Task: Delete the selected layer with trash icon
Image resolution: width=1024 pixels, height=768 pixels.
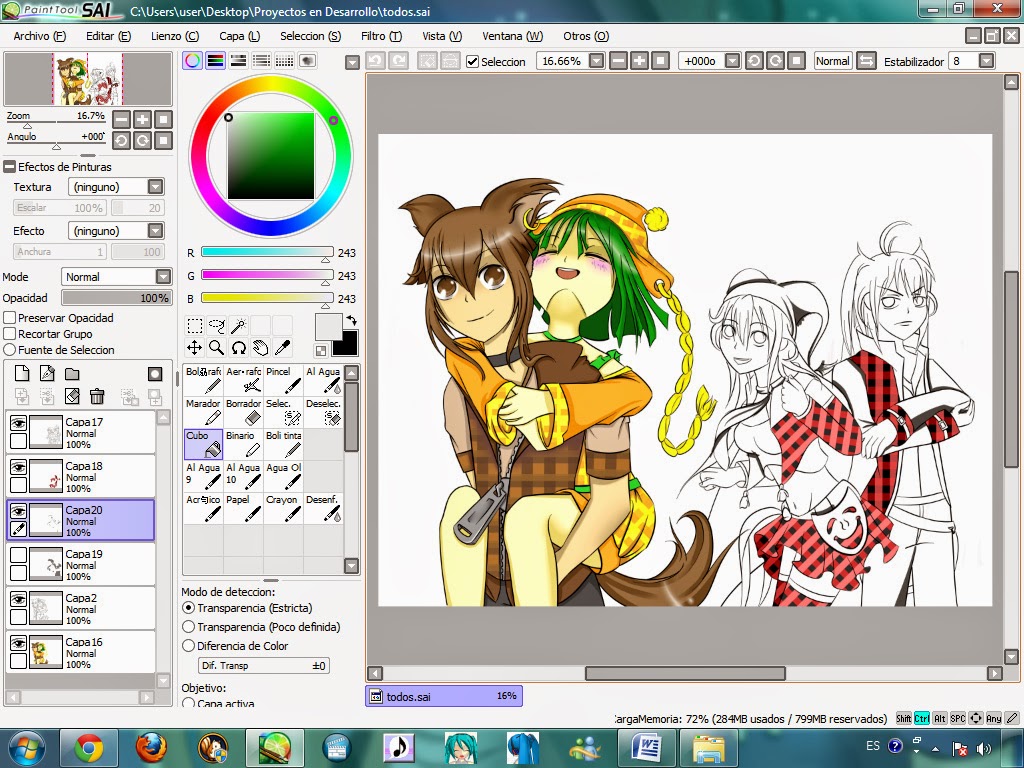Action: point(97,396)
